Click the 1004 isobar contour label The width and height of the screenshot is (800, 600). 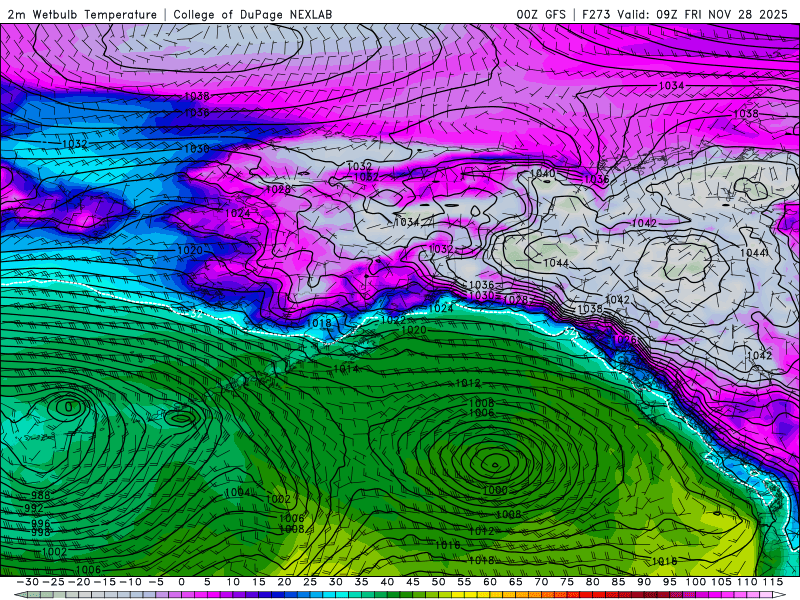tap(237, 492)
